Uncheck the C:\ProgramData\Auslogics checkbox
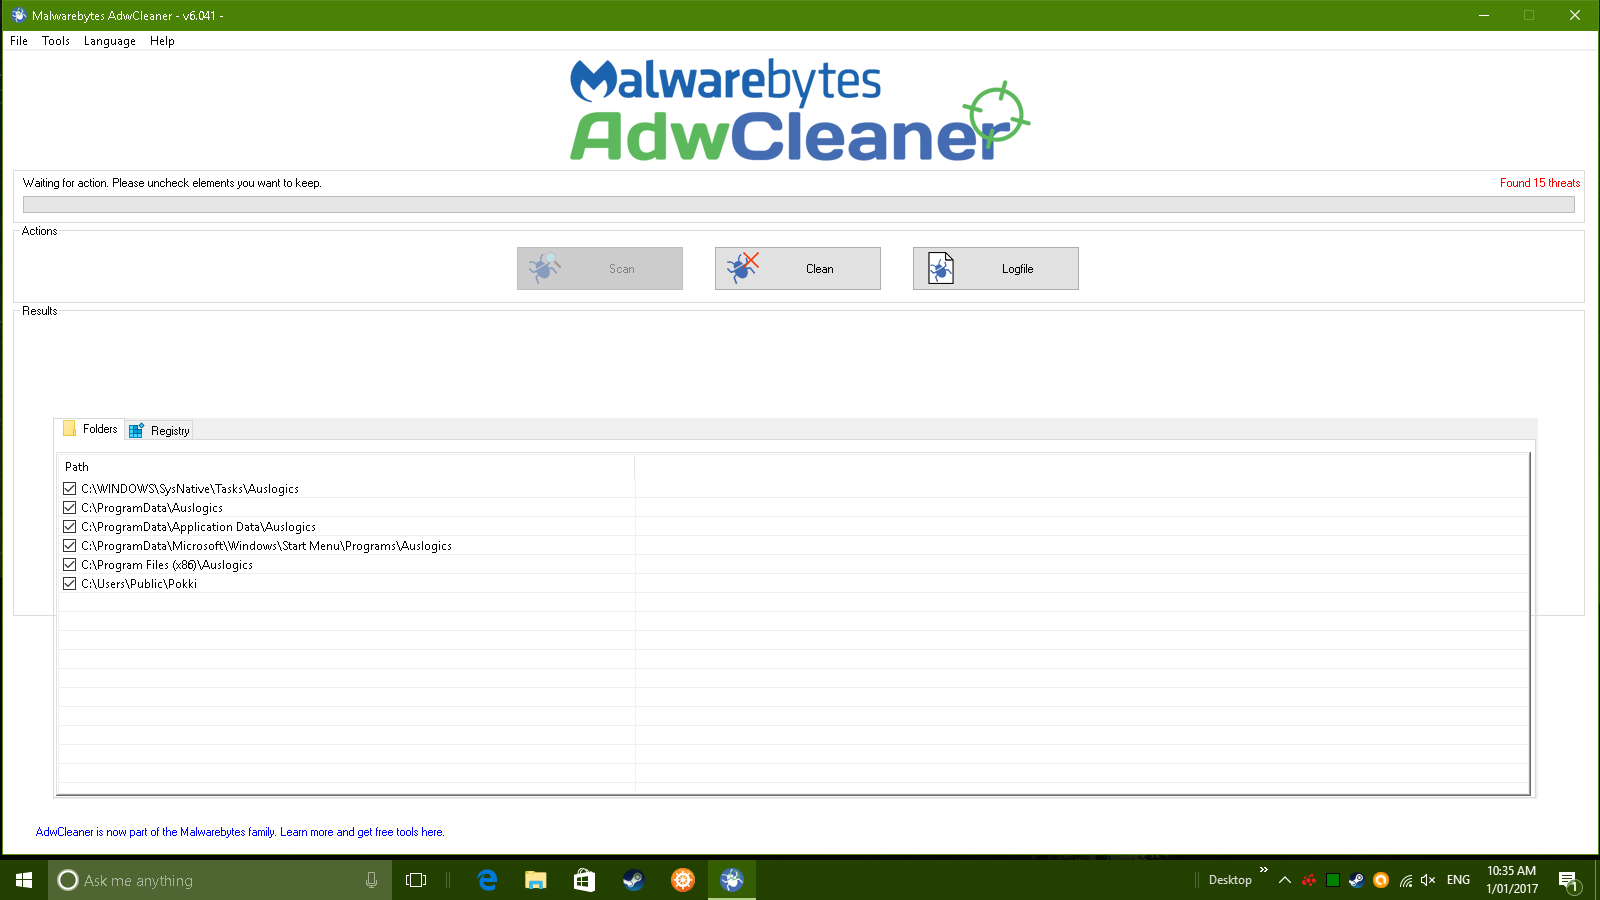This screenshot has width=1600, height=900. tap(70, 508)
